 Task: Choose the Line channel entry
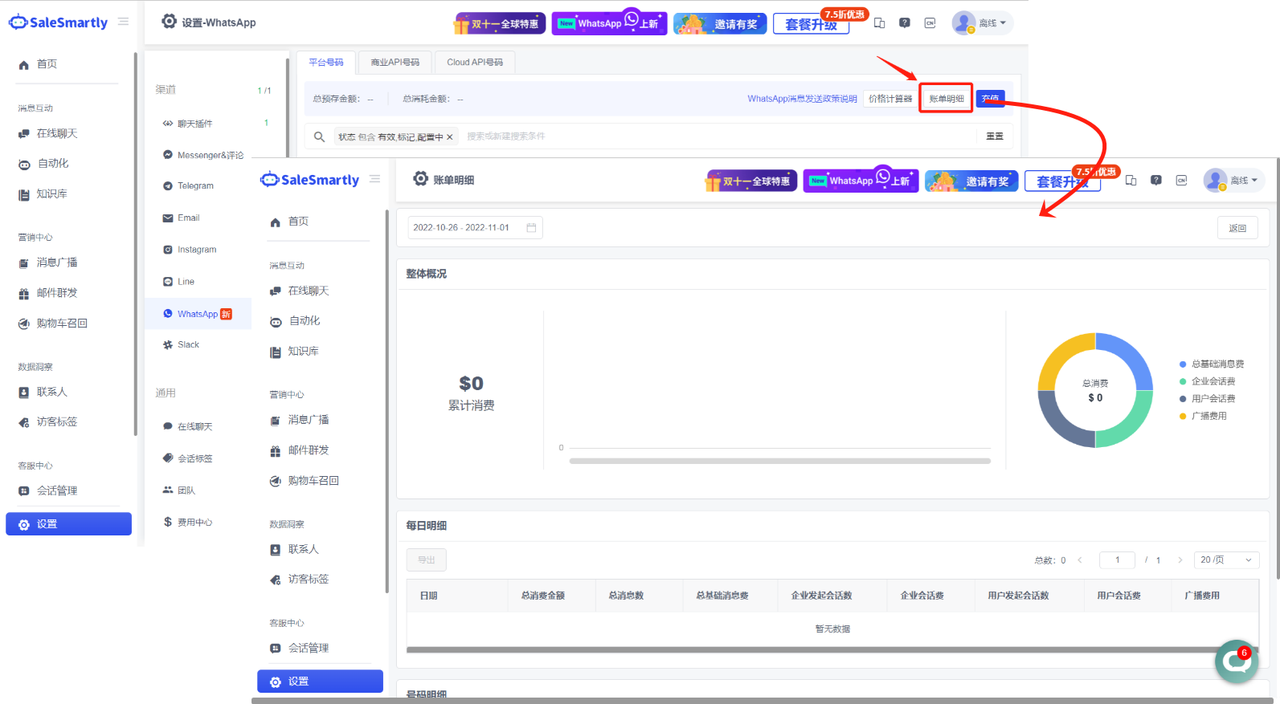(x=185, y=282)
